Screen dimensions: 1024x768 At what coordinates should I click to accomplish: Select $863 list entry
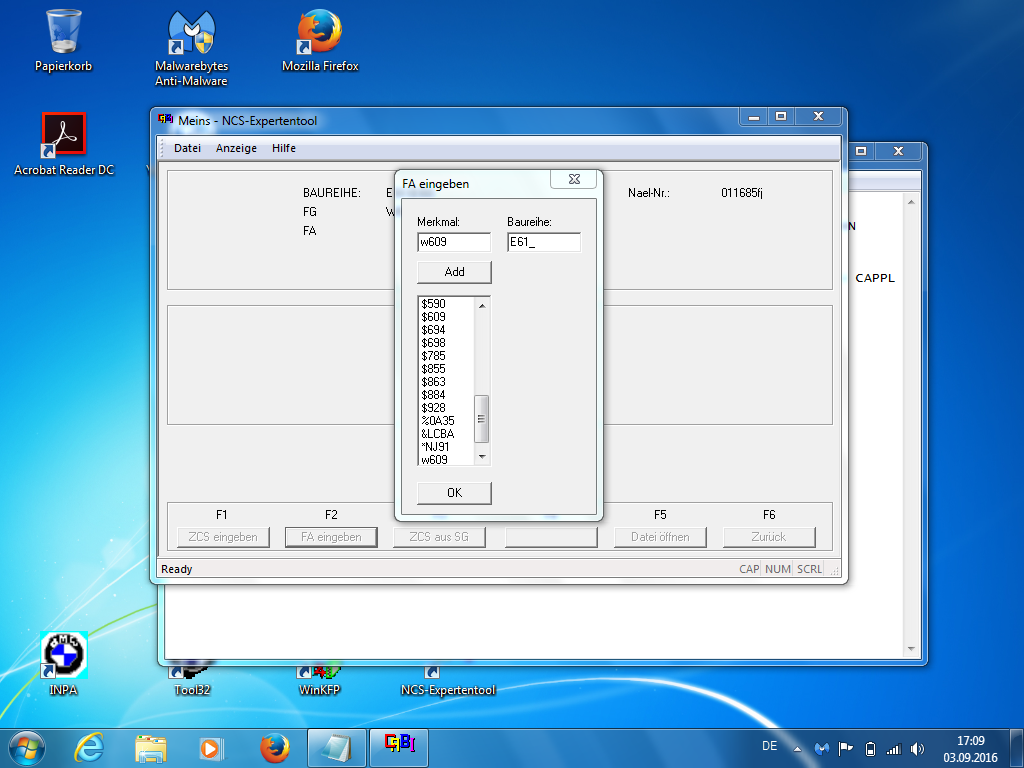(447, 382)
